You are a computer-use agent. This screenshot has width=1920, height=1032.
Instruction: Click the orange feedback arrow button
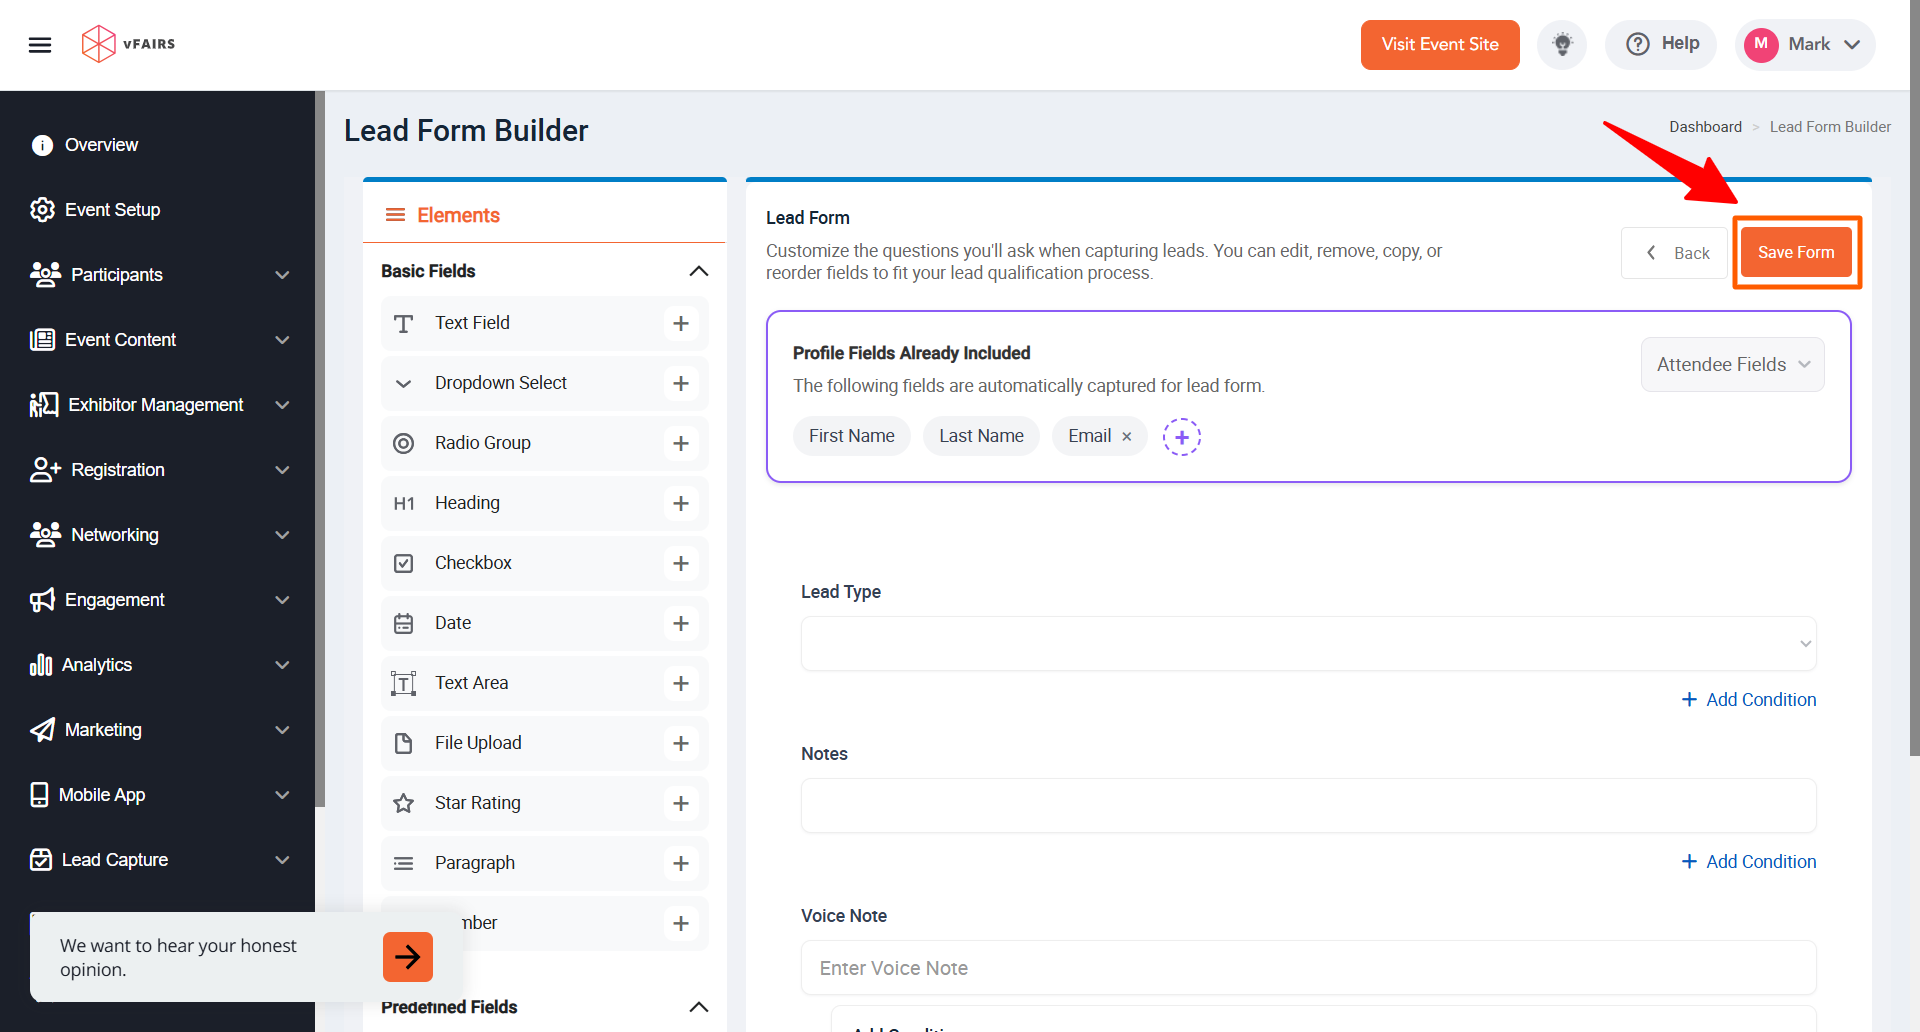point(408,957)
